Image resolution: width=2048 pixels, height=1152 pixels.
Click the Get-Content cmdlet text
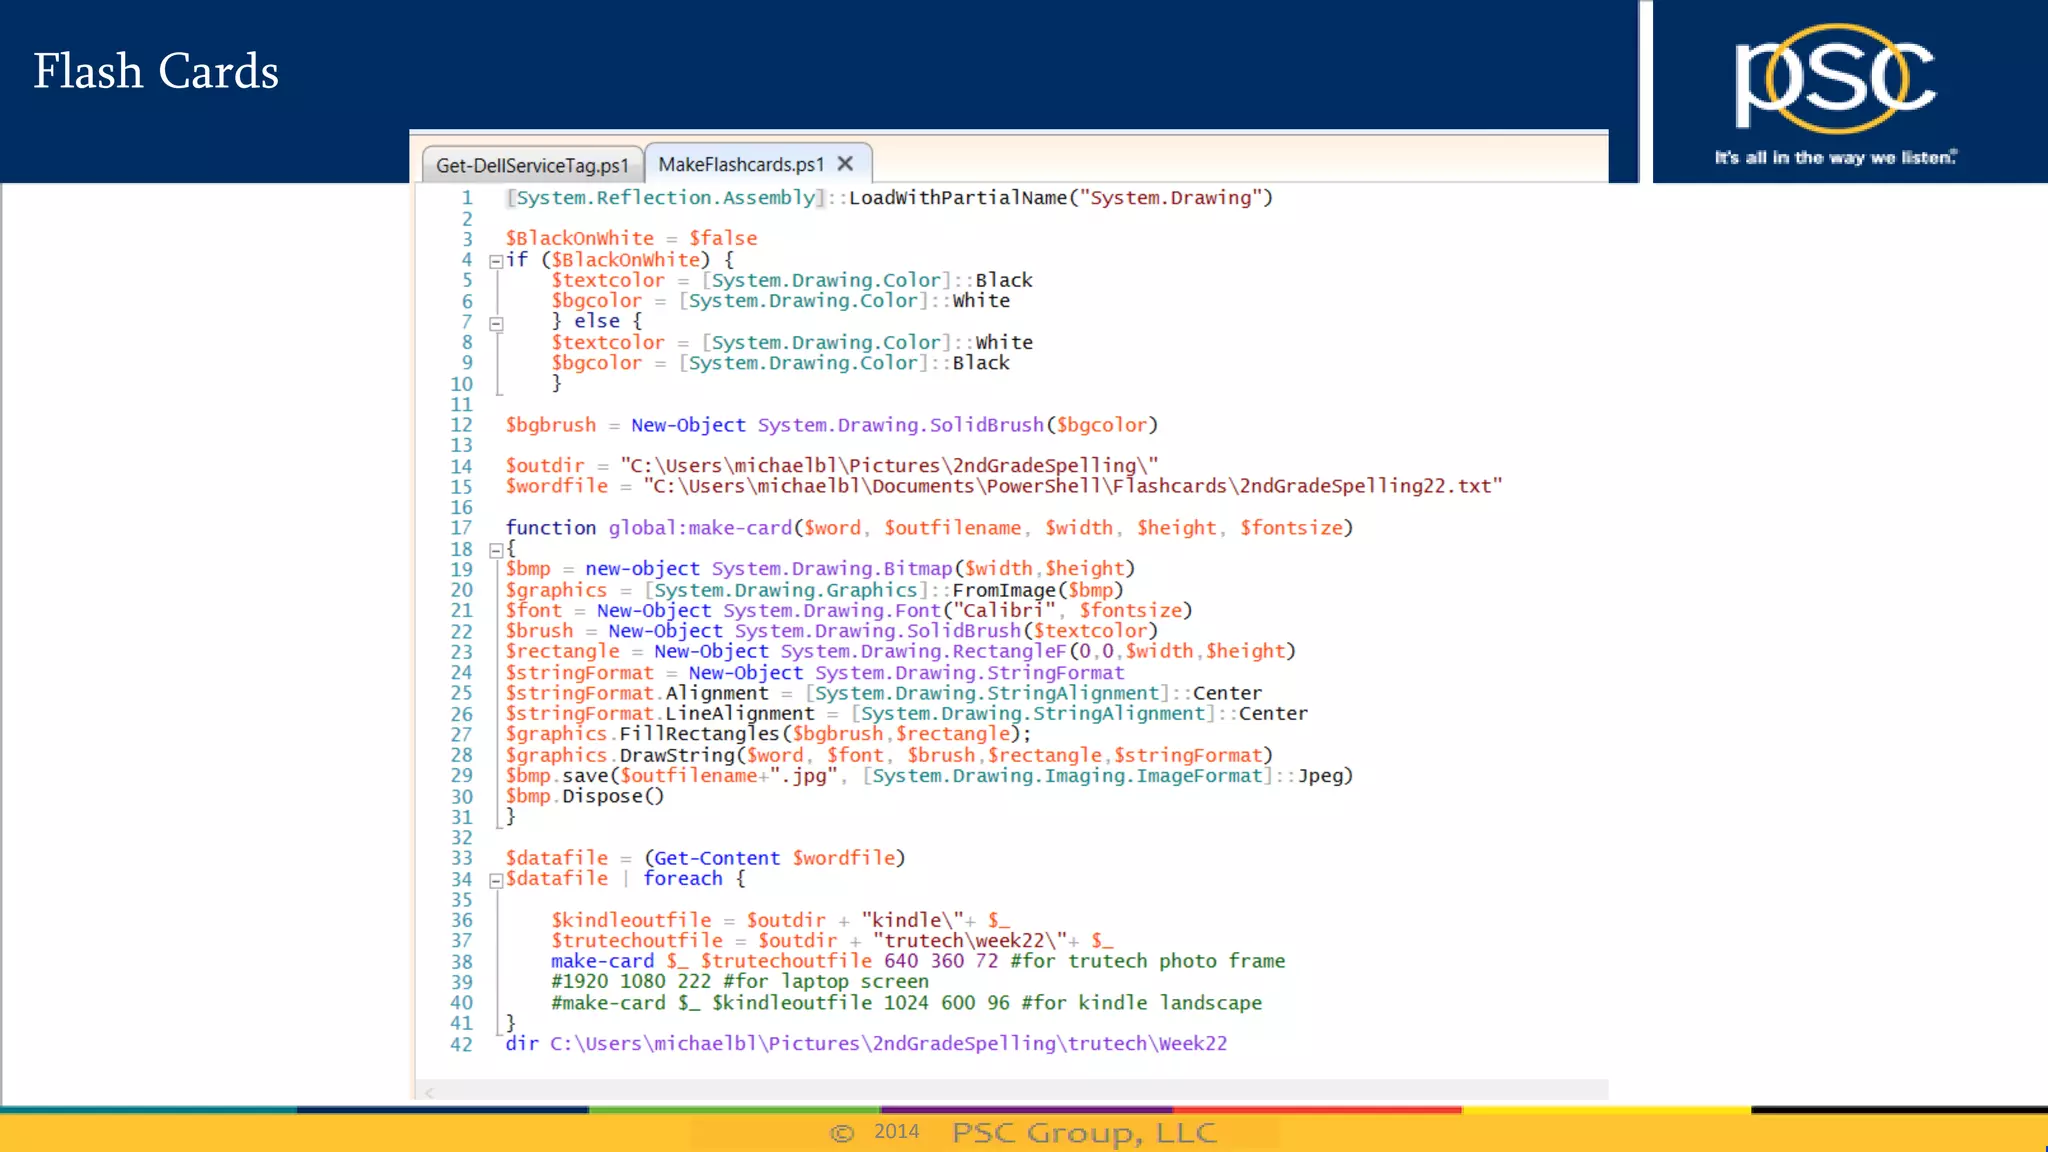pos(716,858)
